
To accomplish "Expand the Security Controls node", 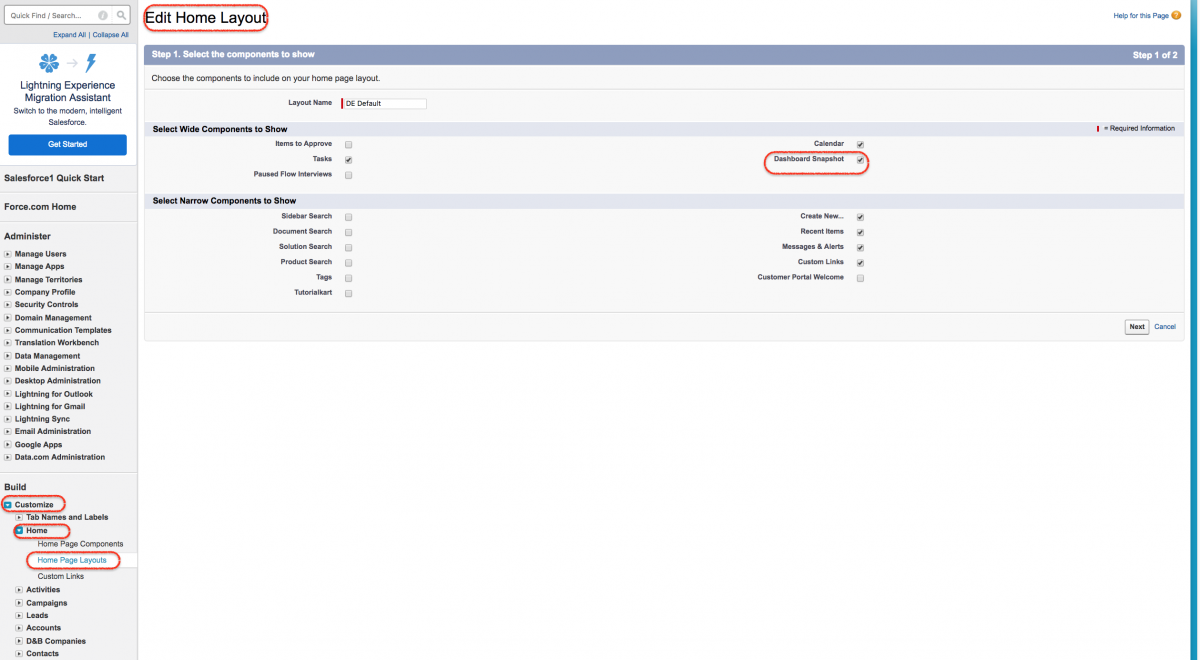I will point(8,305).
